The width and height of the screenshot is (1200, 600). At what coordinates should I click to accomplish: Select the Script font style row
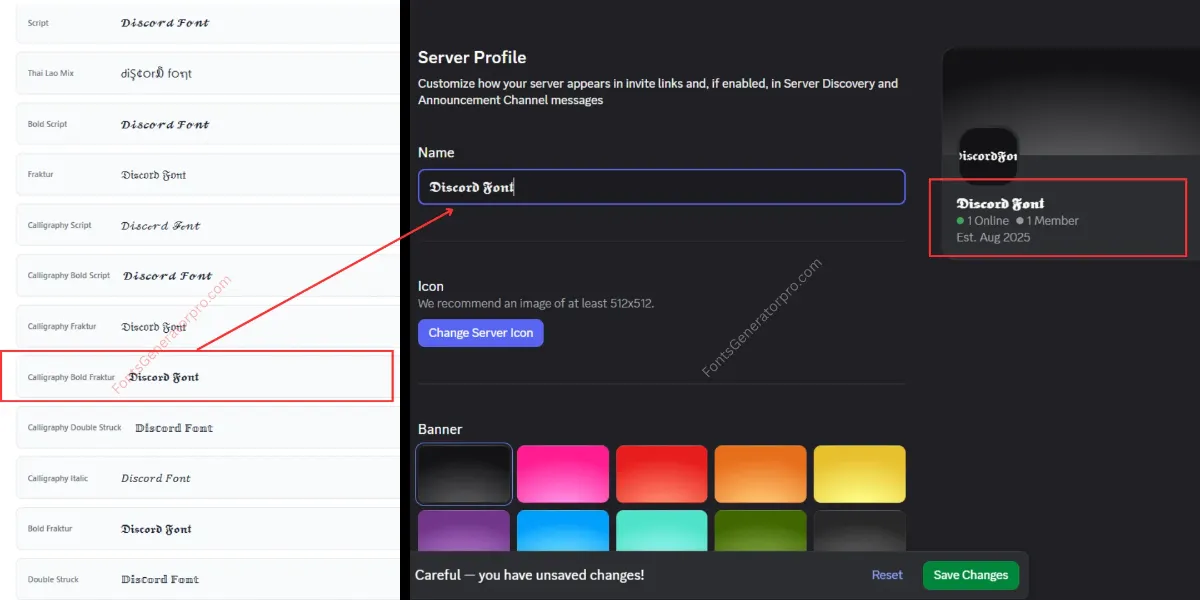(x=205, y=22)
